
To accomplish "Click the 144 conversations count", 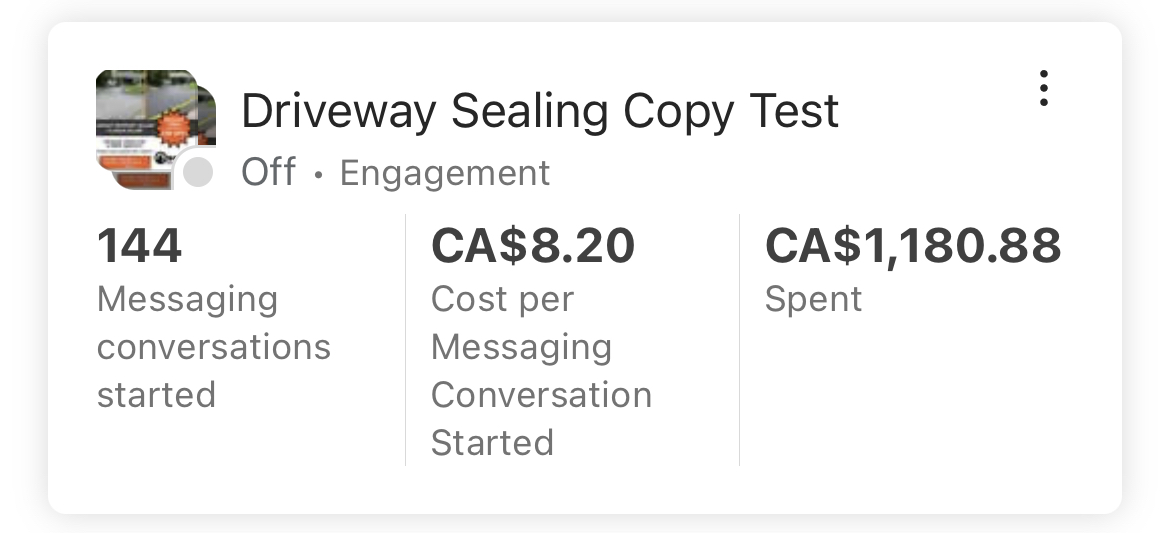I will click(x=139, y=246).
